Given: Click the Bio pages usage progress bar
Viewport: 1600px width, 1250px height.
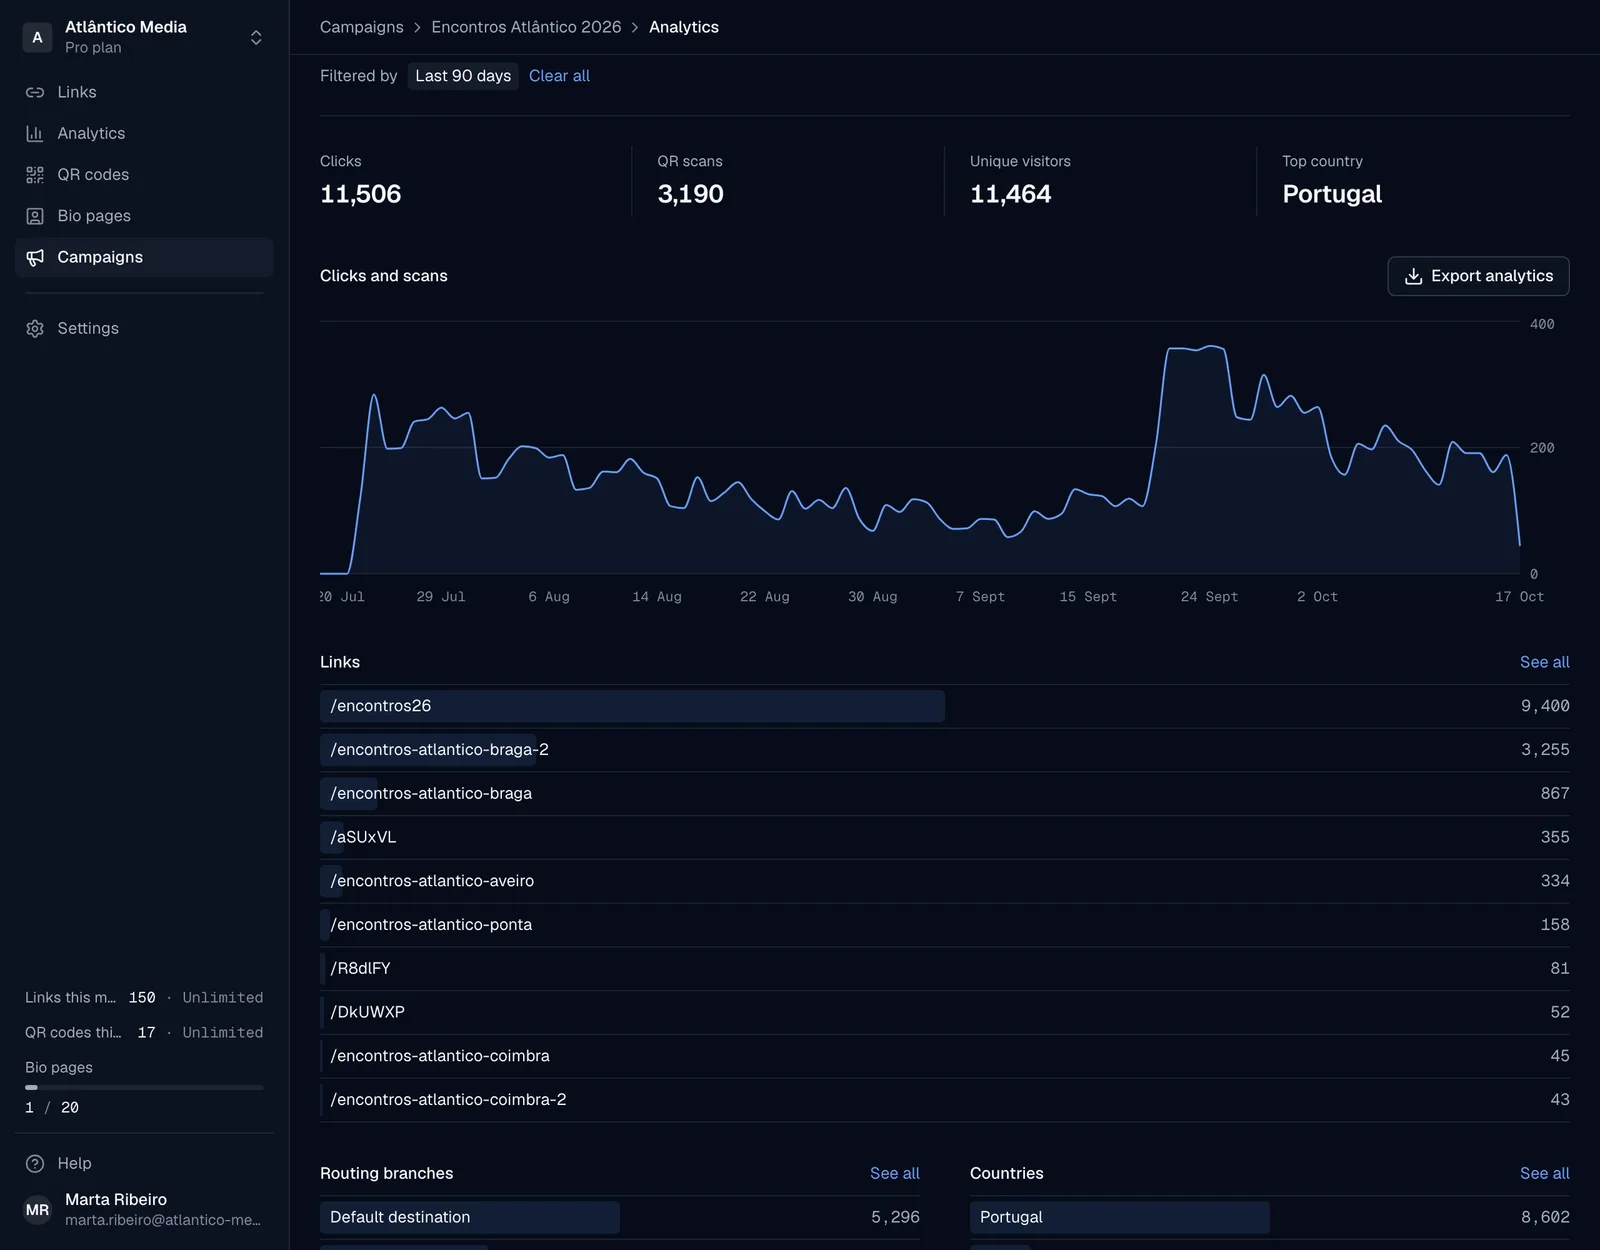Looking at the screenshot, I should [144, 1087].
